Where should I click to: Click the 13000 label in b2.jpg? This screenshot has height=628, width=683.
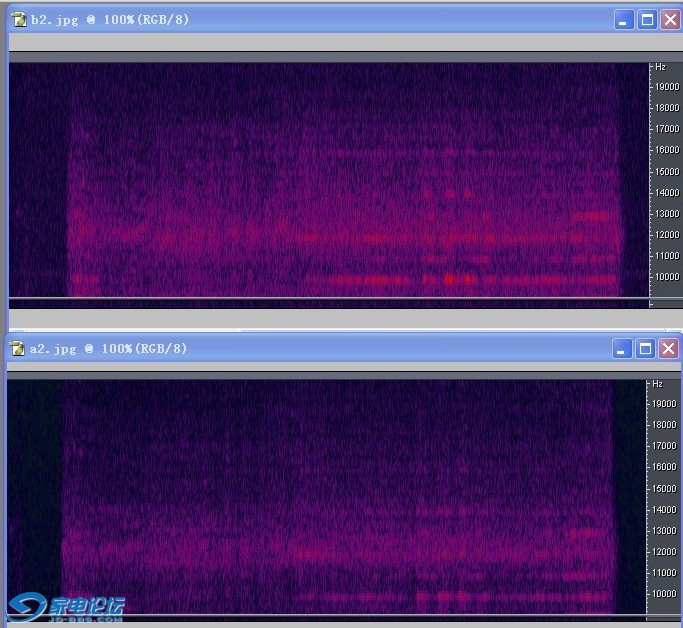click(x=666, y=214)
